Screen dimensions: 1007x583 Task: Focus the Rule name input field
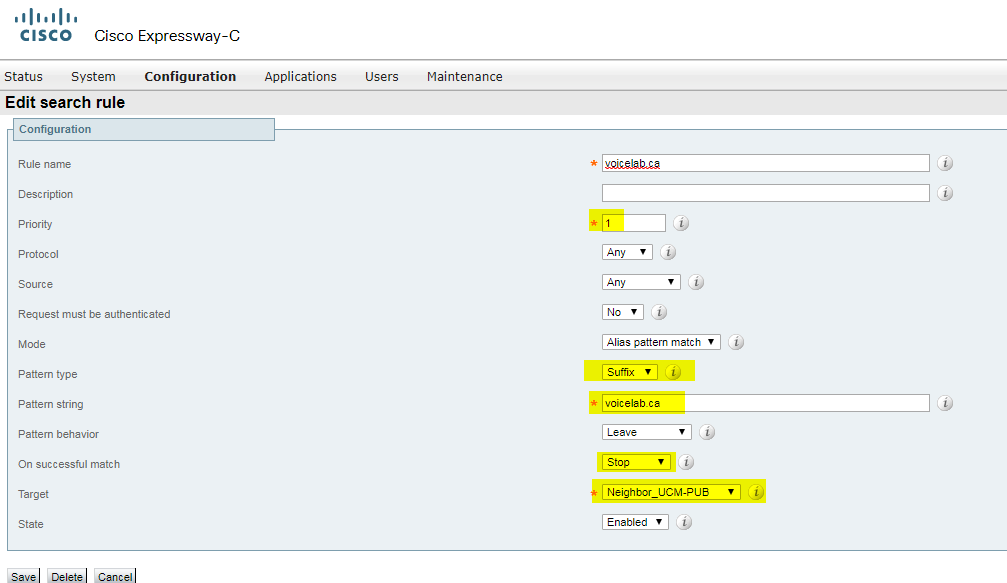click(766, 163)
